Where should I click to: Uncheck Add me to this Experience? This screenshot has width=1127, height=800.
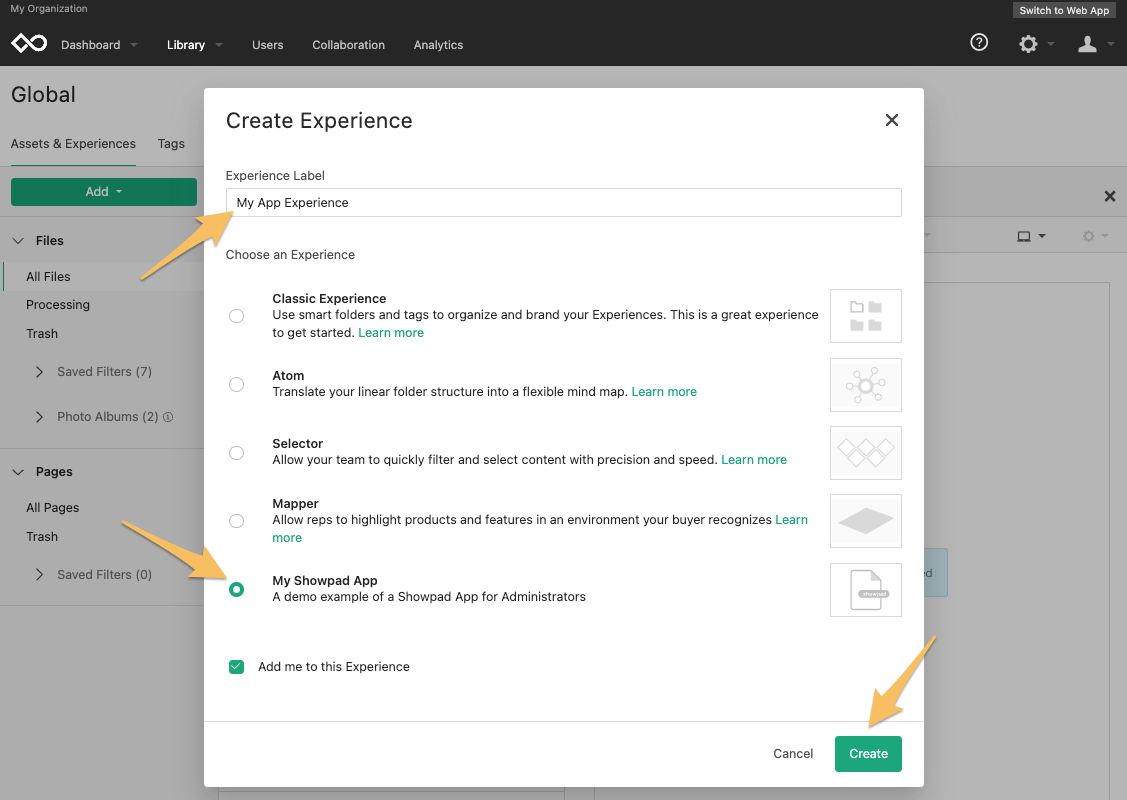(236, 667)
